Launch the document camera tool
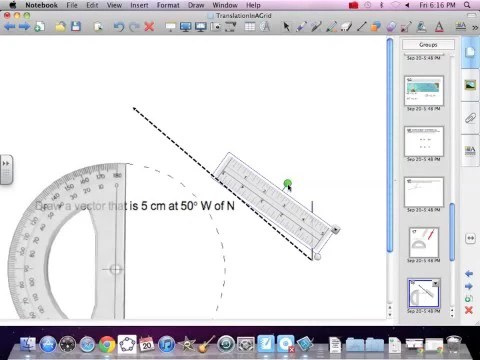The height and width of the screenshot is (360, 480). 231,27
